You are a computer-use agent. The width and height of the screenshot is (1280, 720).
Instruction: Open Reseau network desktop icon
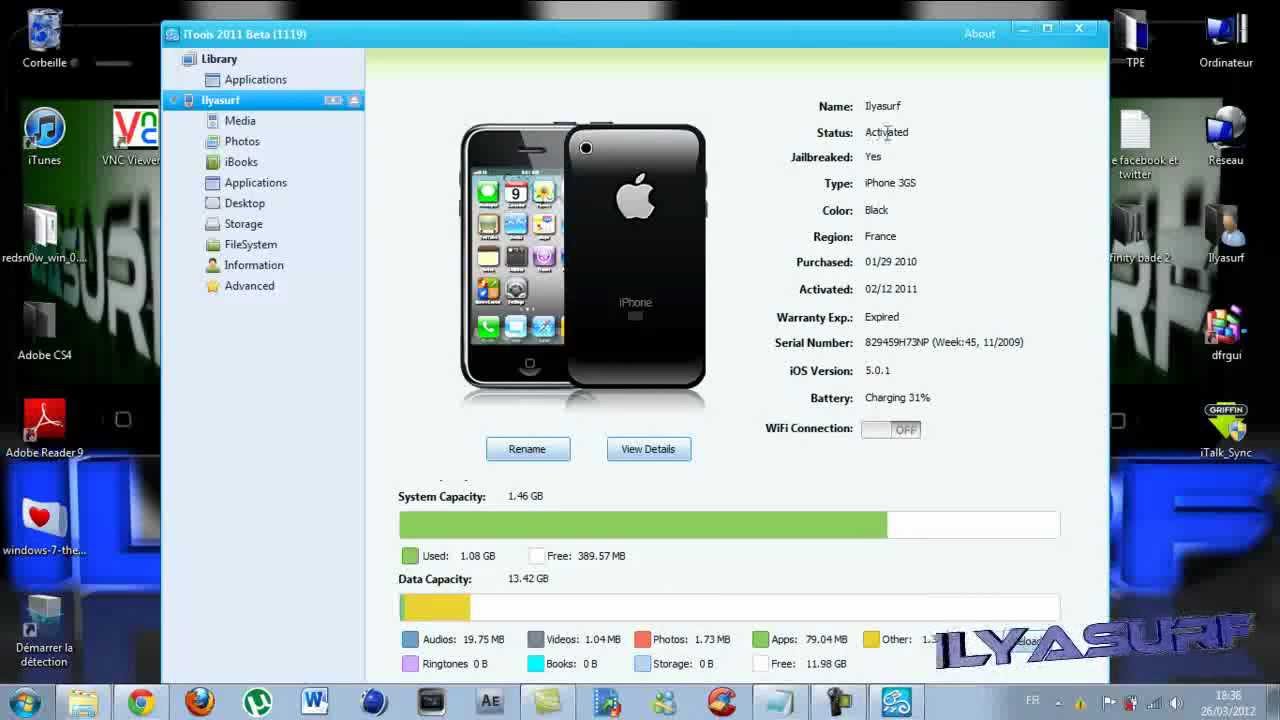1226,136
